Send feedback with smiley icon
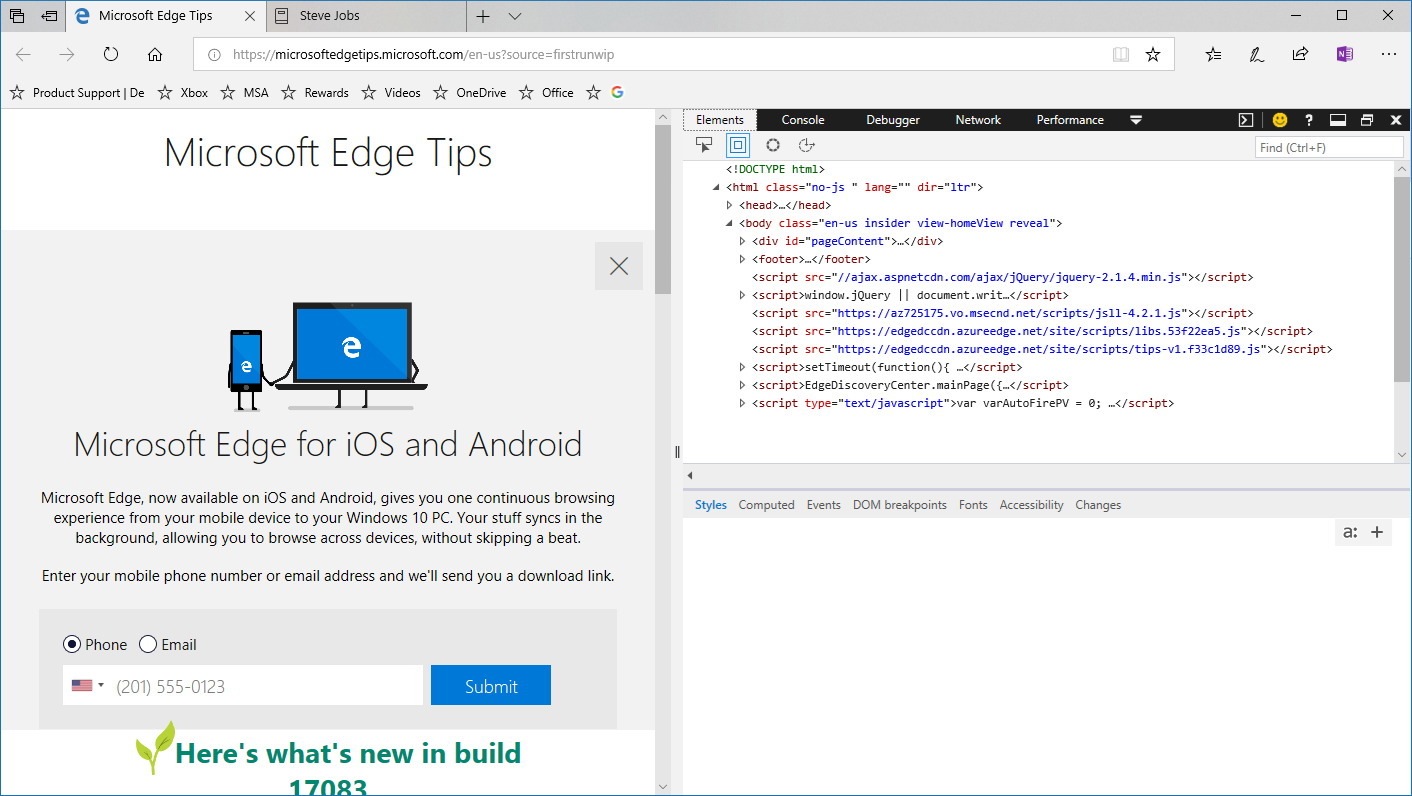1412x796 pixels. pos(1280,120)
